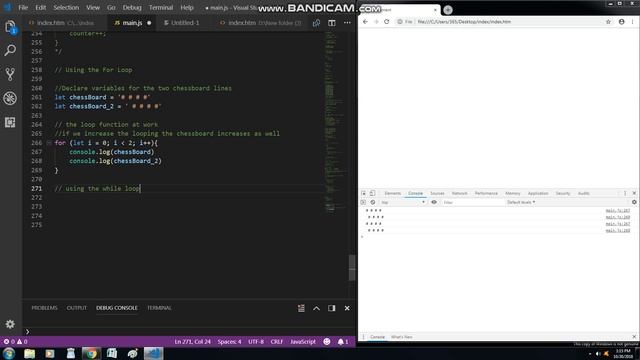
Task: Go forward in the Chrome browser
Action: [x=376, y=22]
